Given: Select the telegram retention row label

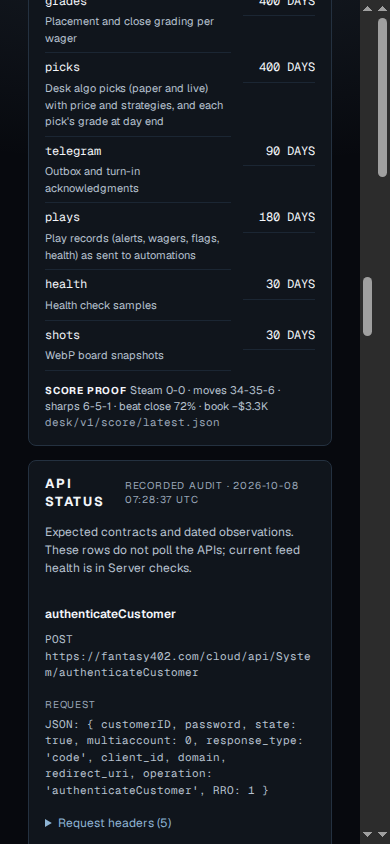Looking at the screenshot, I should click(x=73, y=151).
